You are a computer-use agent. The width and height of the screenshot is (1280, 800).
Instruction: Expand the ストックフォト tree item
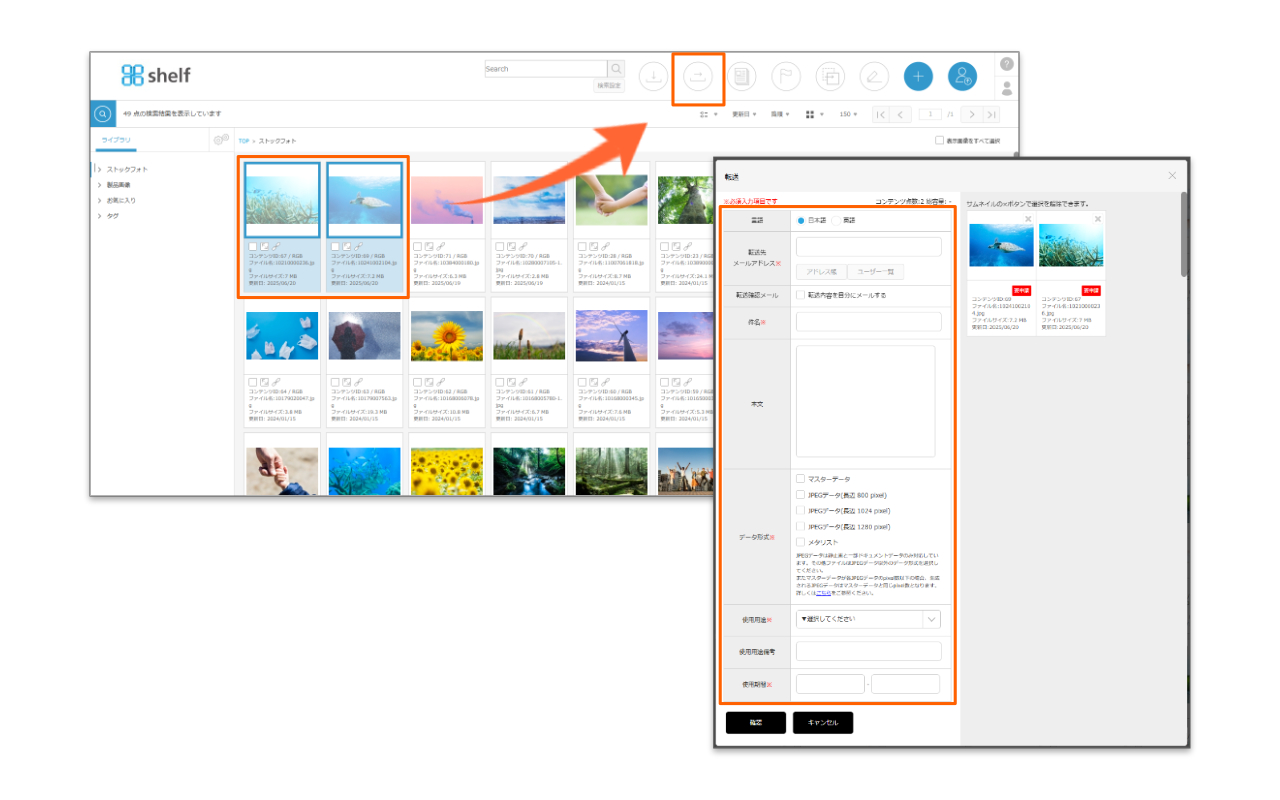(x=99, y=169)
